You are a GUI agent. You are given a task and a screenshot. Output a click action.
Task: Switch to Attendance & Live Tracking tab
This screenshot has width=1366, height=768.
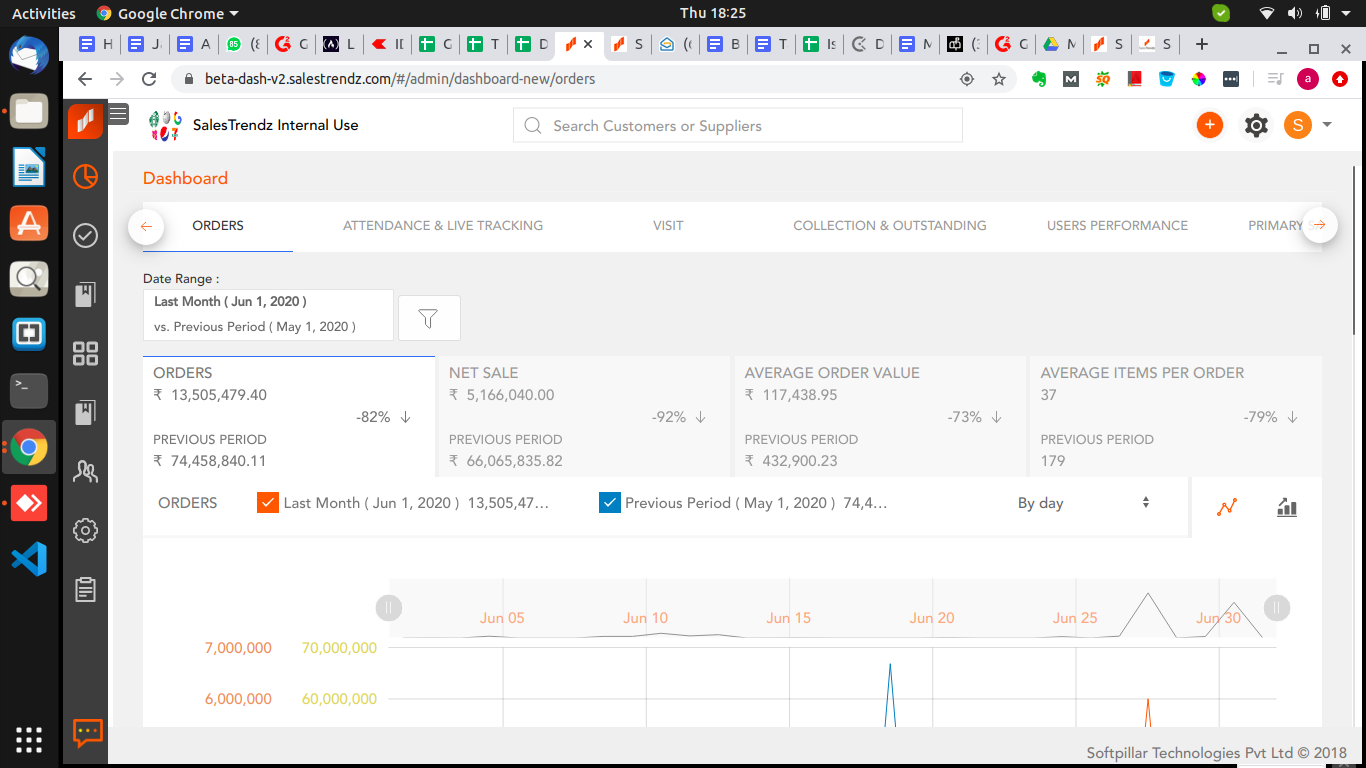[x=443, y=225]
